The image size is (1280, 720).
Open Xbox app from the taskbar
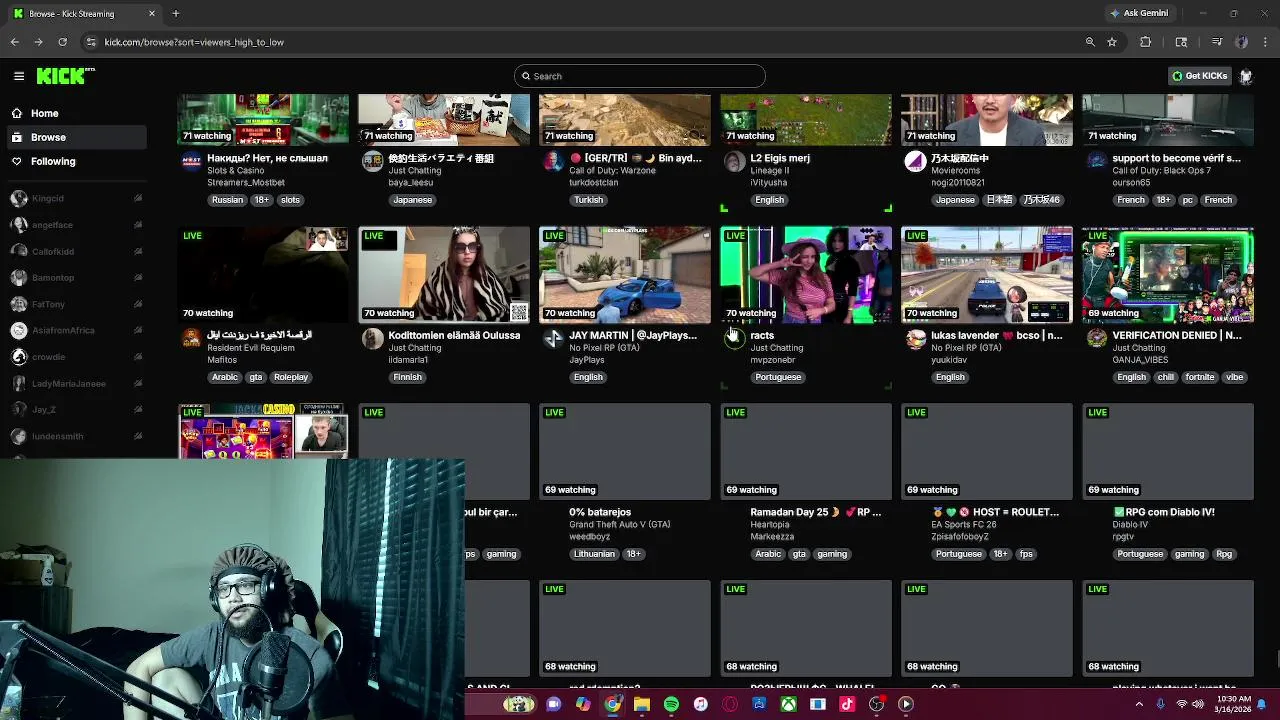click(789, 704)
